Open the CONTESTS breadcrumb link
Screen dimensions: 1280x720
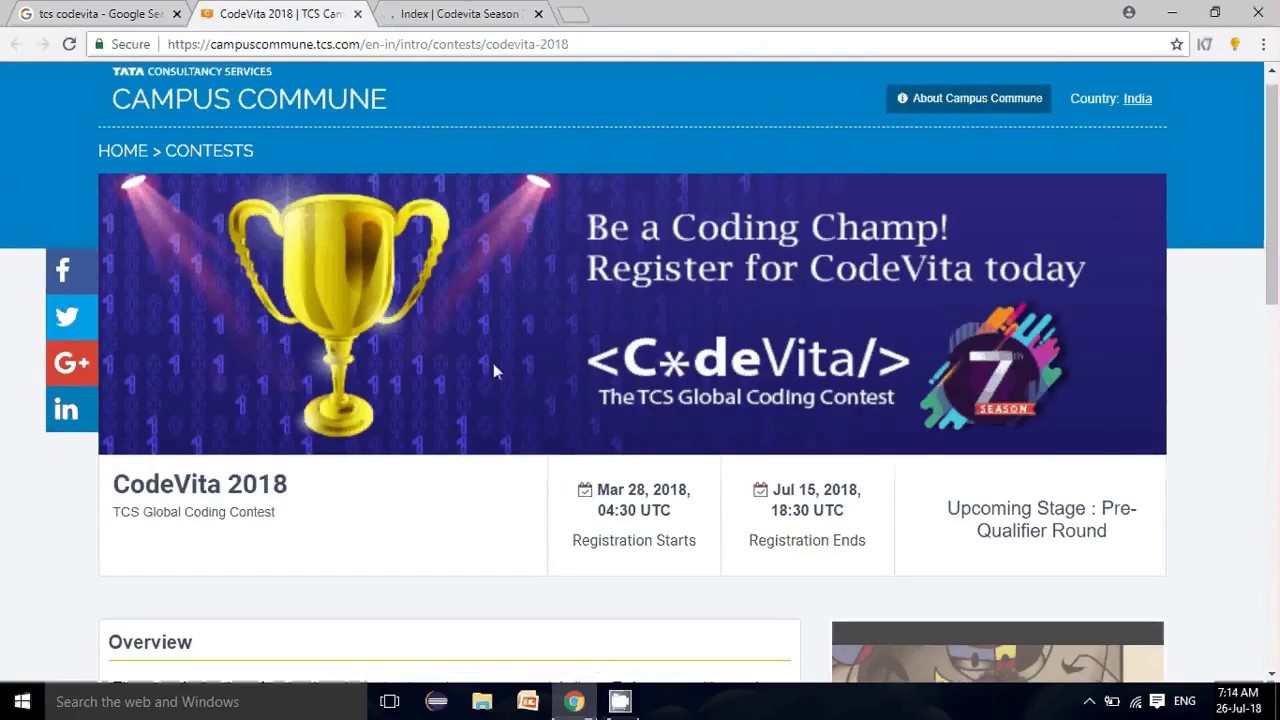(209, 150)
